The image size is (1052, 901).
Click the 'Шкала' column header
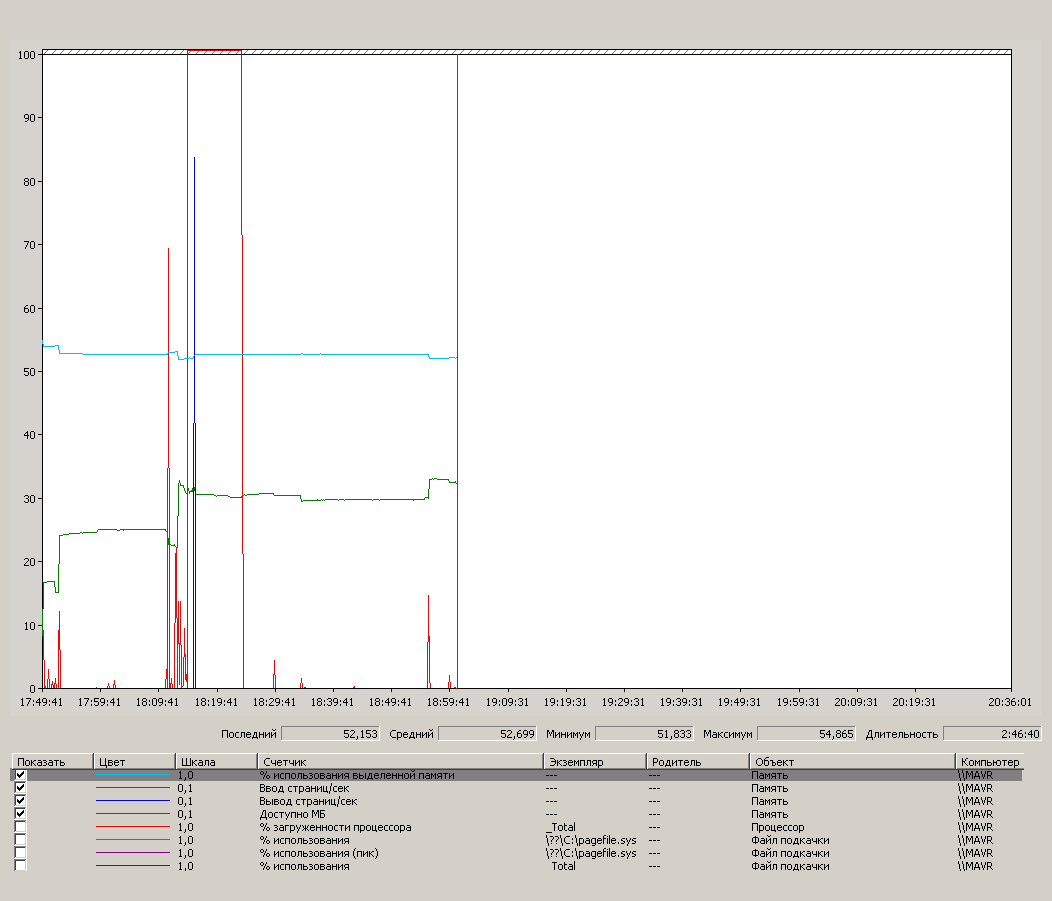tap(215, 762)
